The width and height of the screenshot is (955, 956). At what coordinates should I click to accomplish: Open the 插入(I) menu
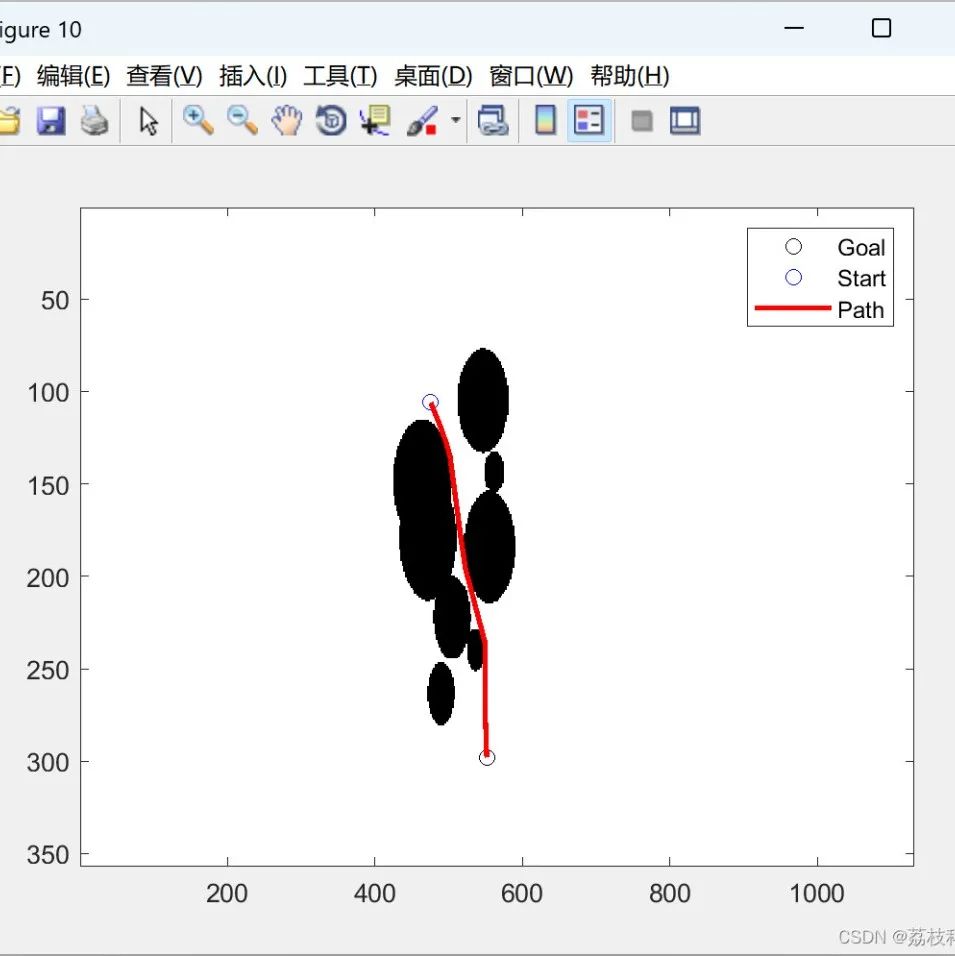pyautogui.click(x=253, y=76)
